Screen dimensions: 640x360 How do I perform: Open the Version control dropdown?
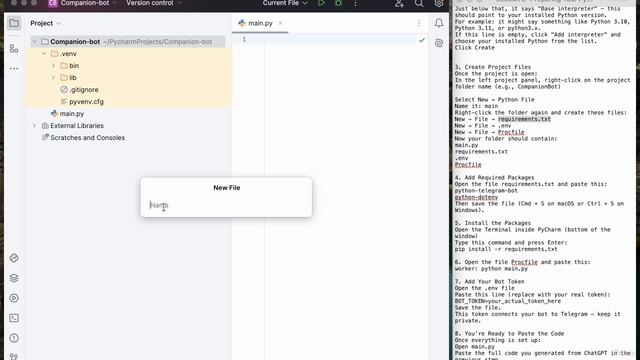coord(153,3)
